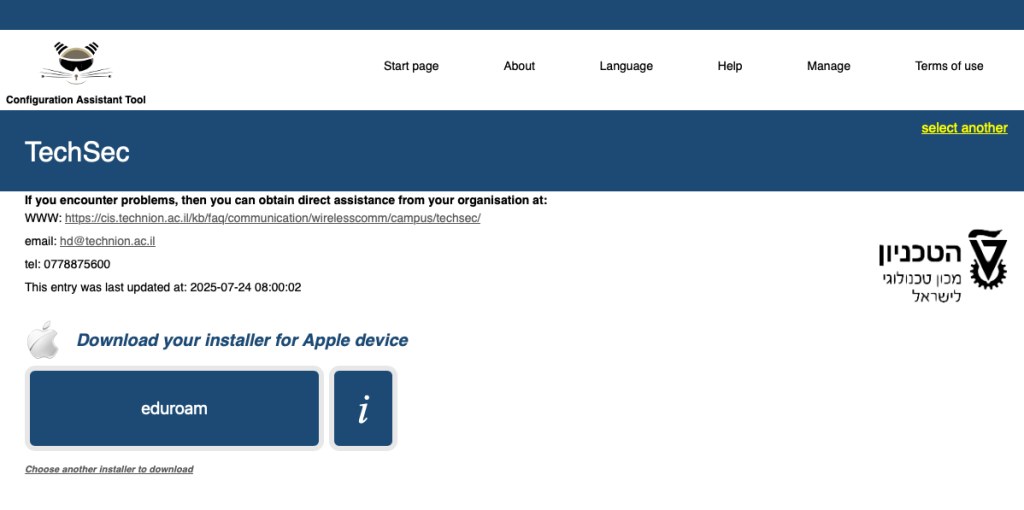Click the last updated timestamp text
1024x510 pixels.
click(163, 287)
